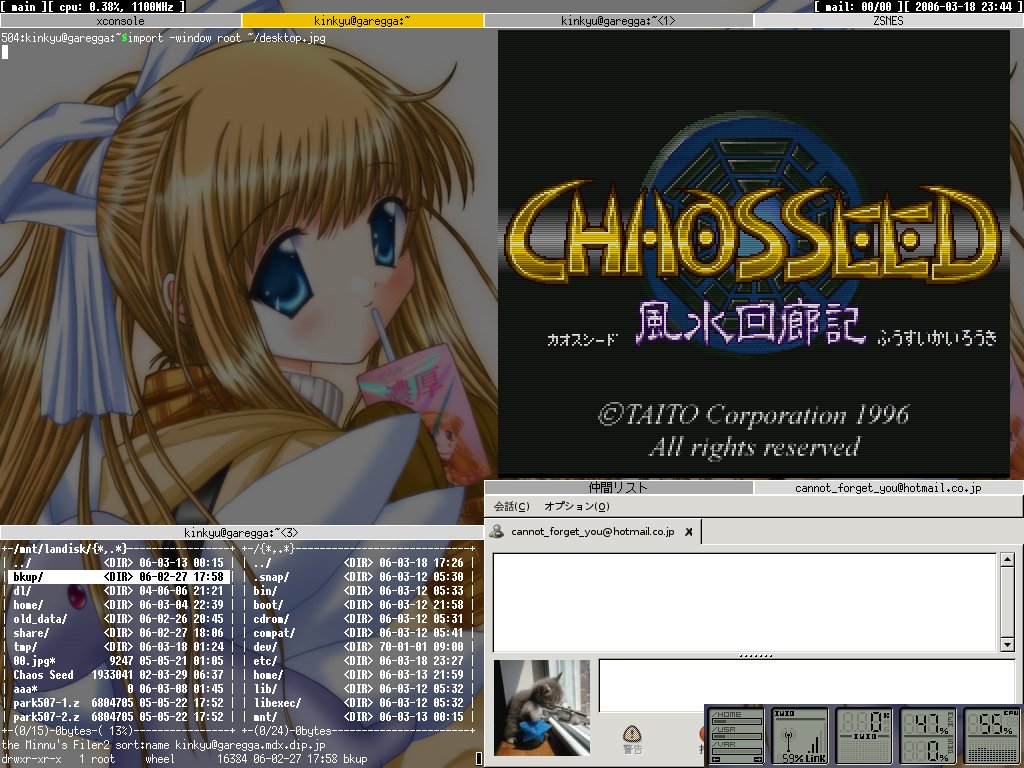Click the filer status line showing sort:name
The image size is (1024, 768).
tap(163, 745)
